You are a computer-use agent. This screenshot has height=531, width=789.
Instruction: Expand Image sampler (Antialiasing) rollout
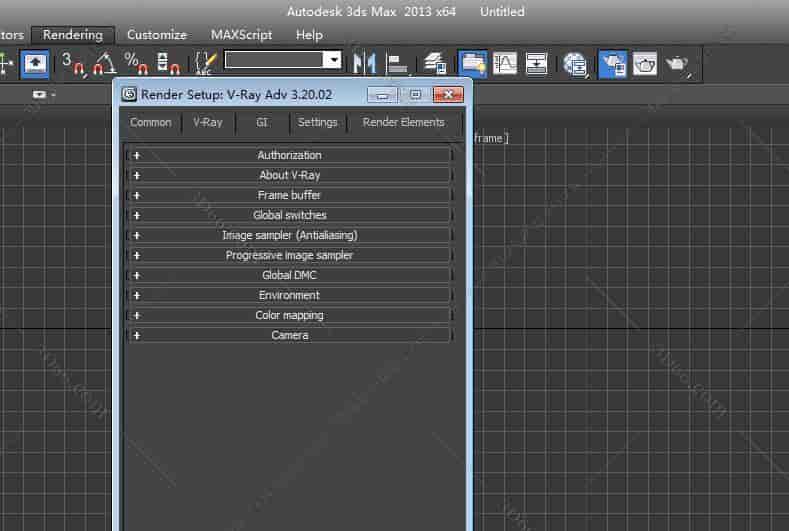click(289, 235)
